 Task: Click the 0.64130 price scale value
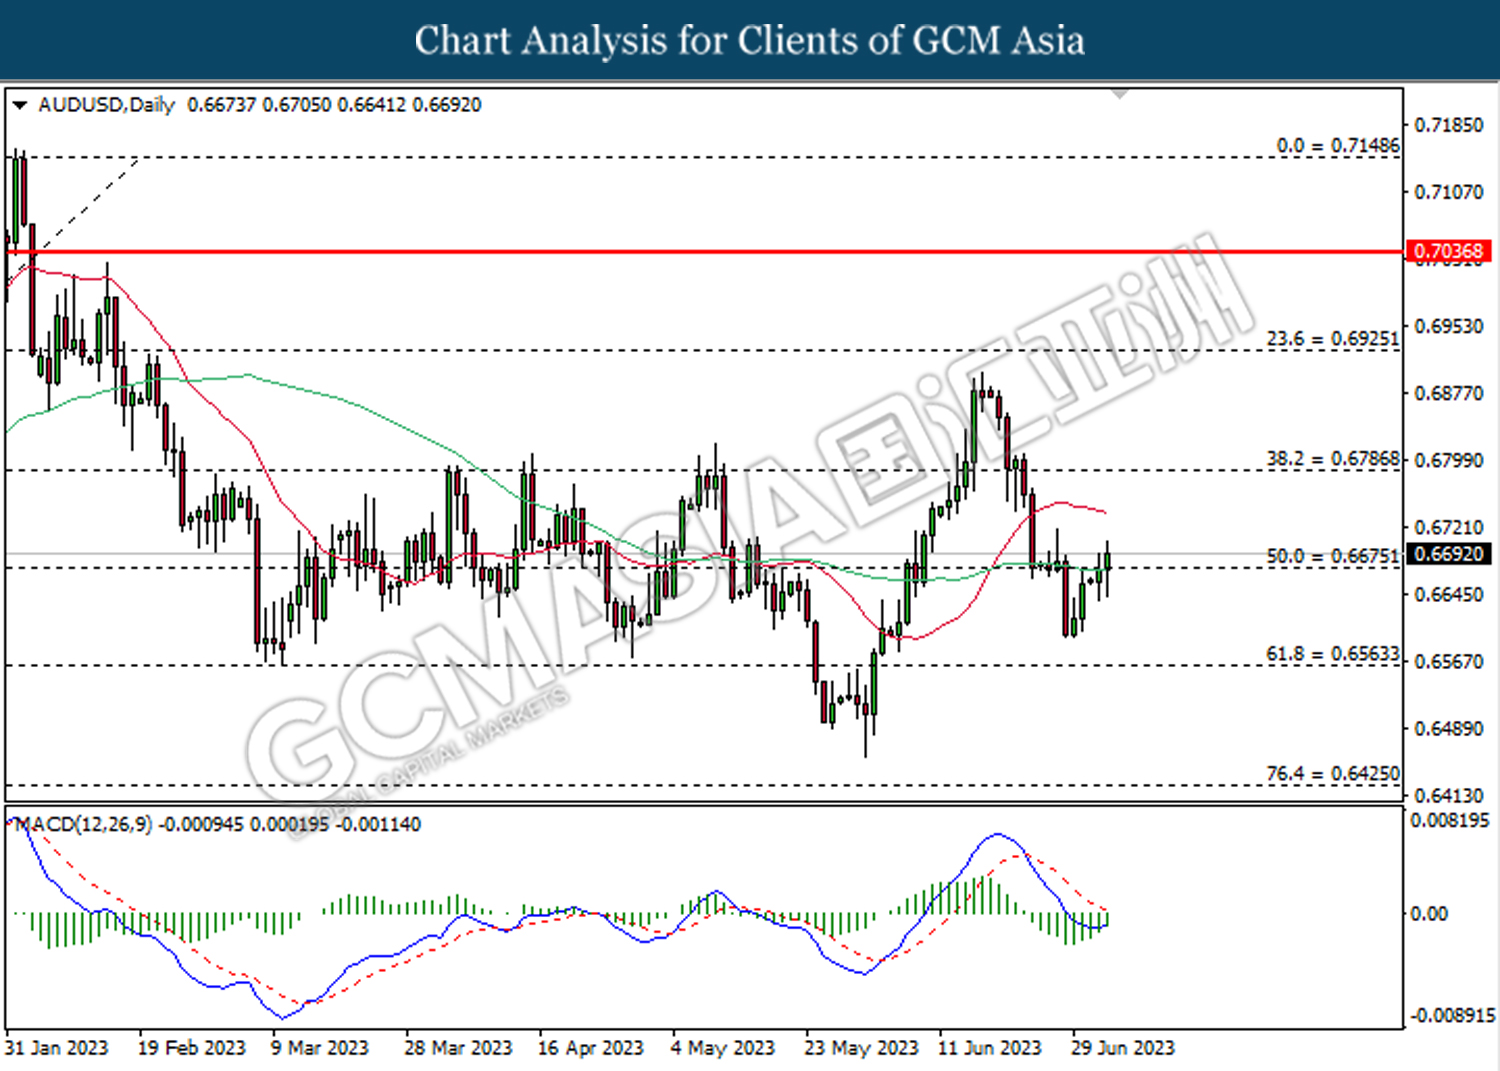pyautogui.click(x=1449, y=795)
